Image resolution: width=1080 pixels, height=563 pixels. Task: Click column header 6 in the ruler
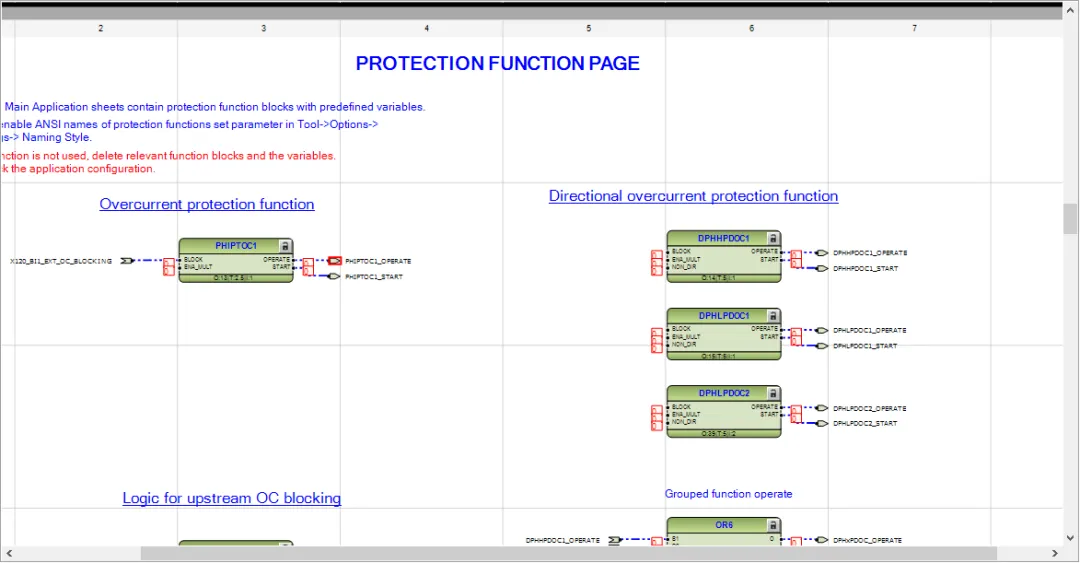point(751,29)
